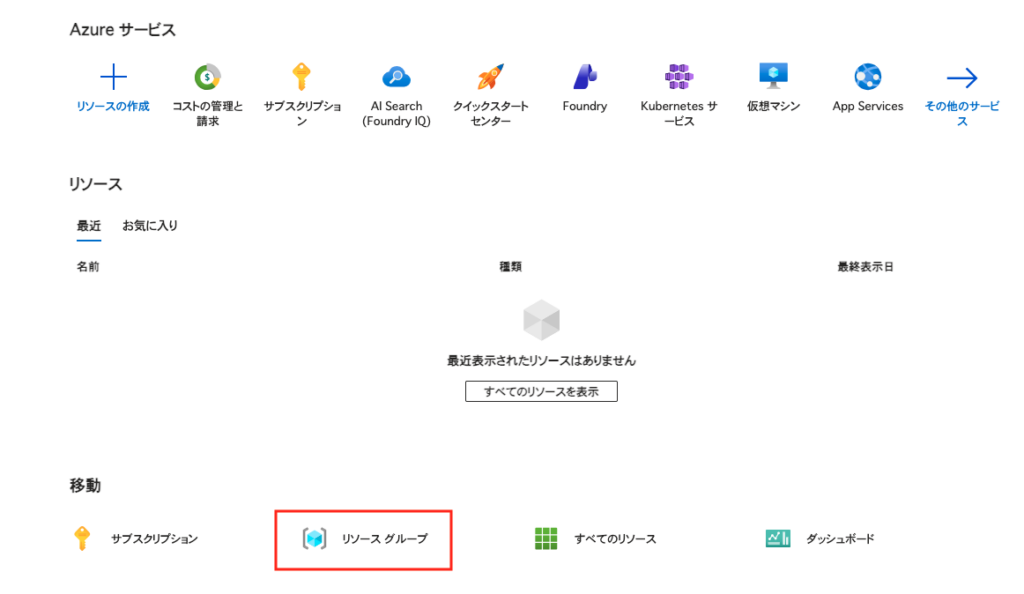Switch to the お気に入り tab
Screen dimensions: 1024x594
pyautogui.click(x=150, y=226)
